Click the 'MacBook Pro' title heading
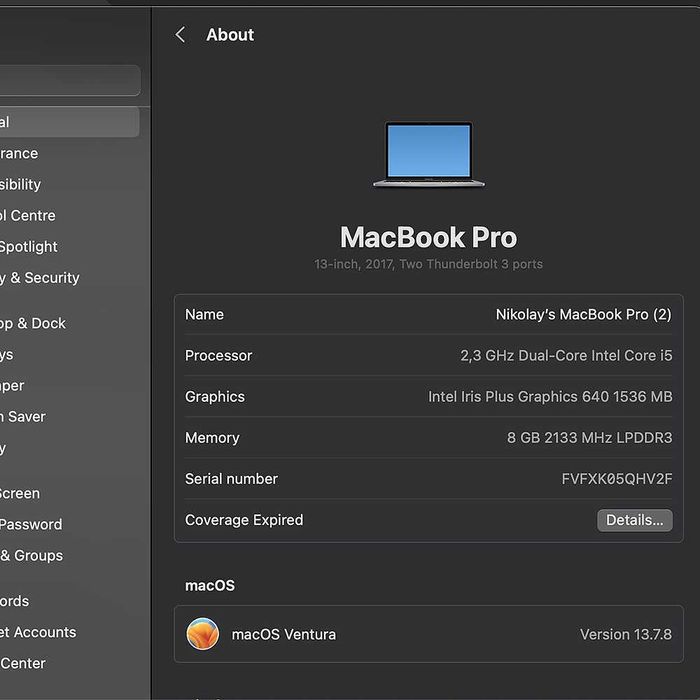This screenshot has height=700, width=700. 429,237
